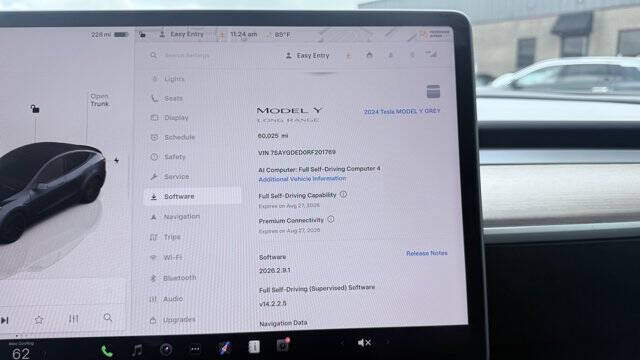Tap Open Trunk on the car view
This screenshot has width=640, height=360.
(100, 100)
